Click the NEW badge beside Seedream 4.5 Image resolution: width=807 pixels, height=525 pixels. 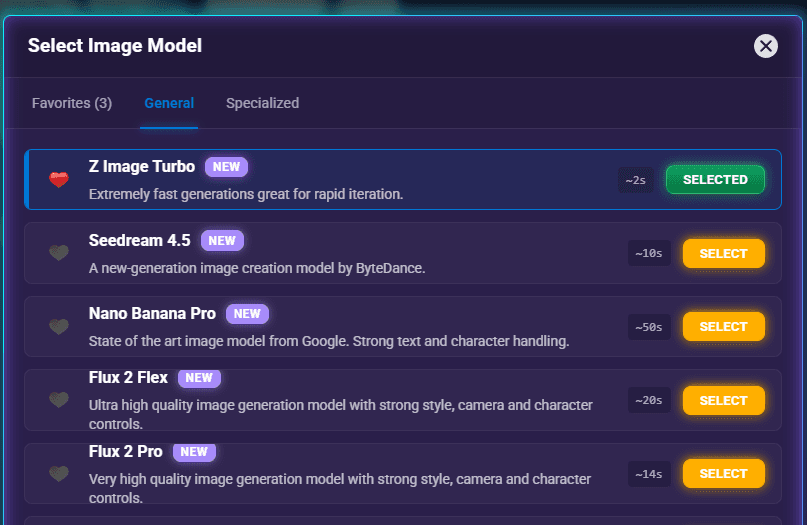[222, 240]
